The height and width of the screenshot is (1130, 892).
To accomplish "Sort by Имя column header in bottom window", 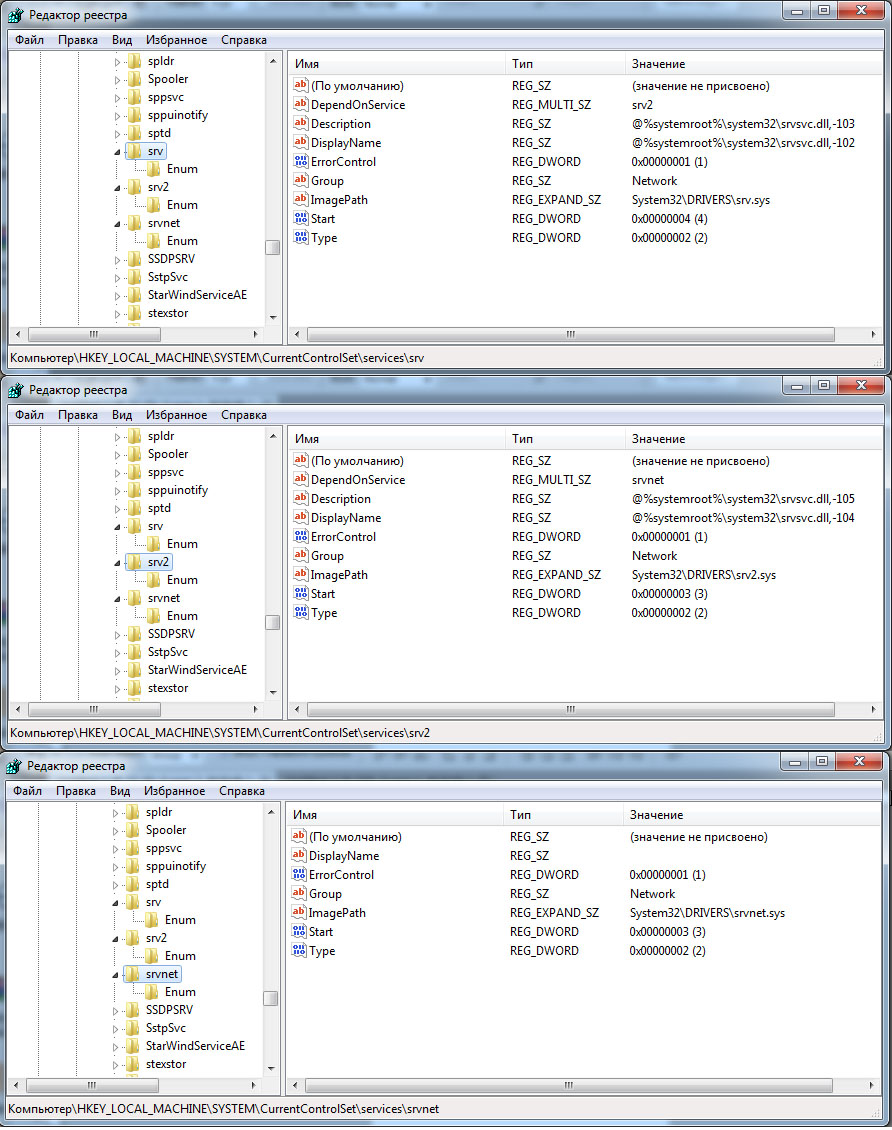I will point(395,814).
